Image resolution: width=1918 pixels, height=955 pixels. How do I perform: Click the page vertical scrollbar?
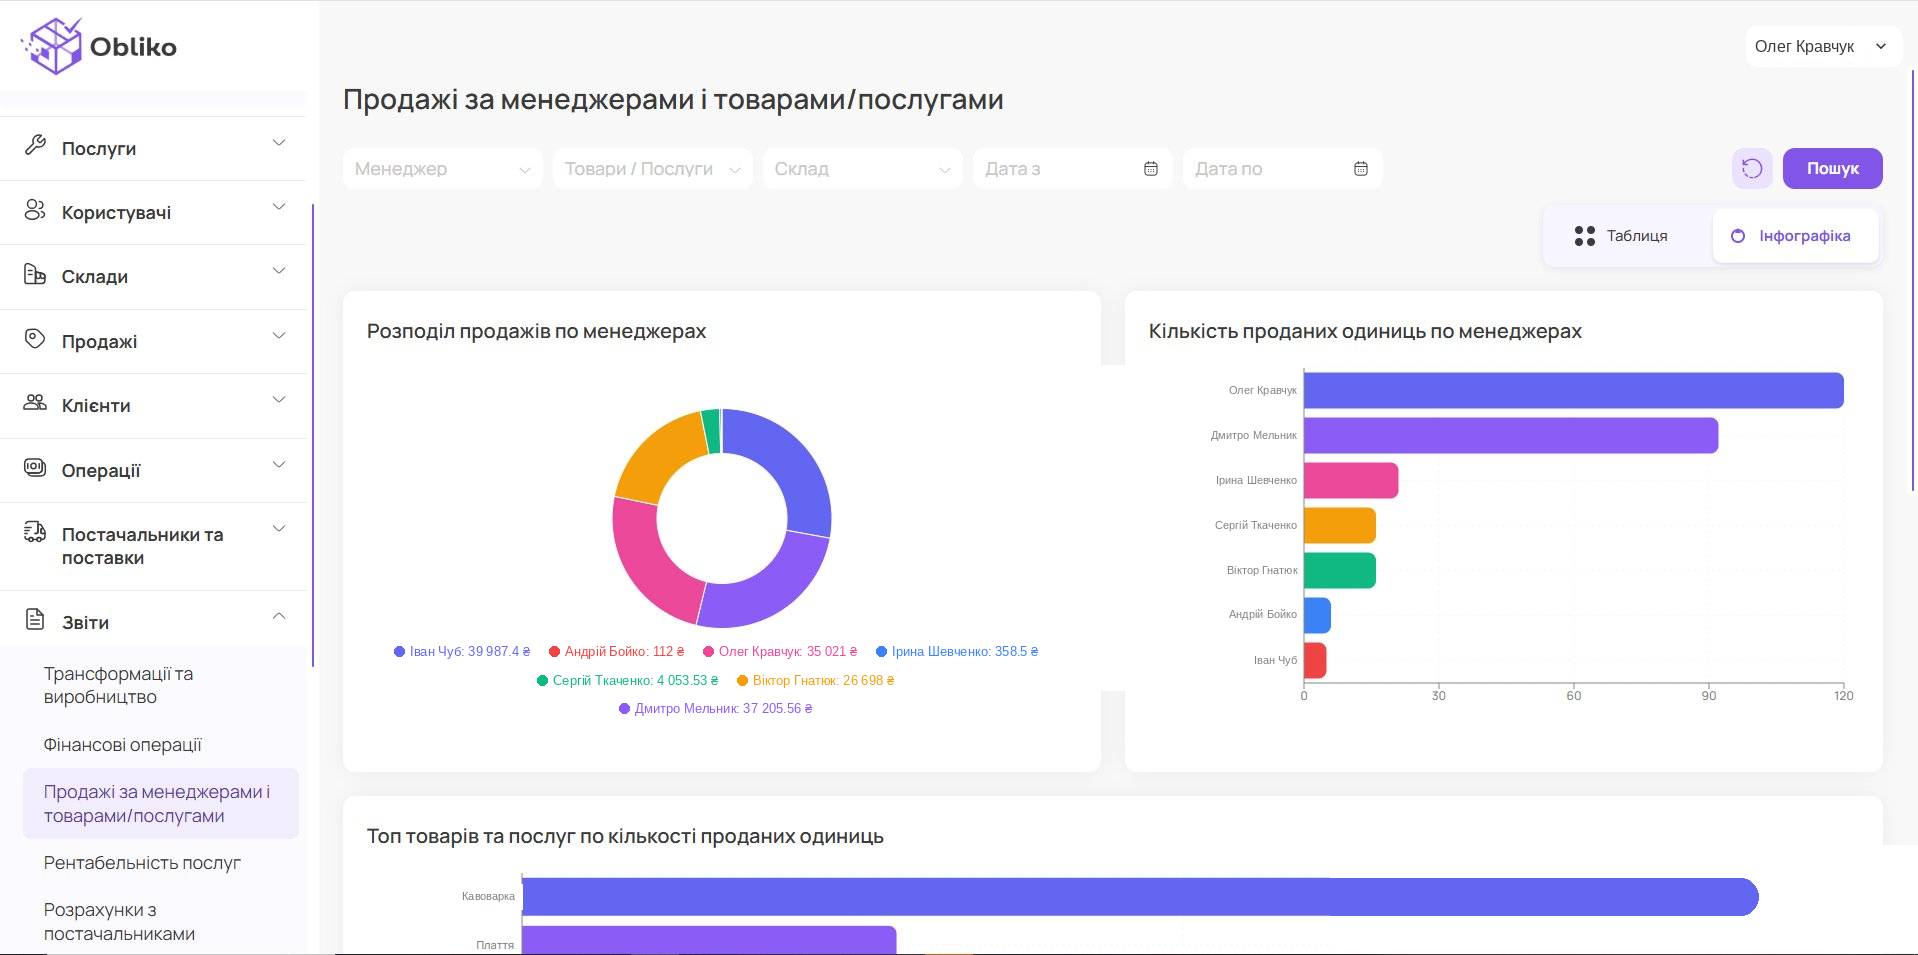coord(1913,280)
